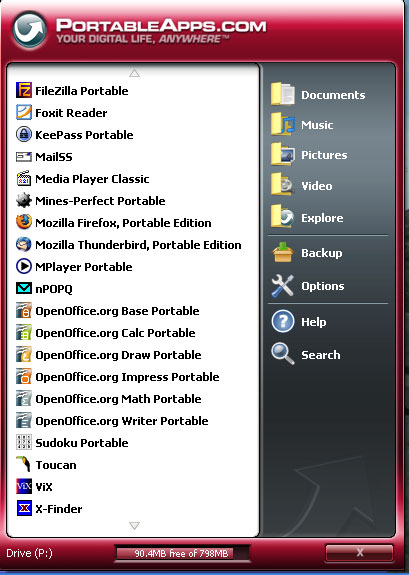Show earlier apps with the up arrow
The image size is (409, 575).
(134, 73)
